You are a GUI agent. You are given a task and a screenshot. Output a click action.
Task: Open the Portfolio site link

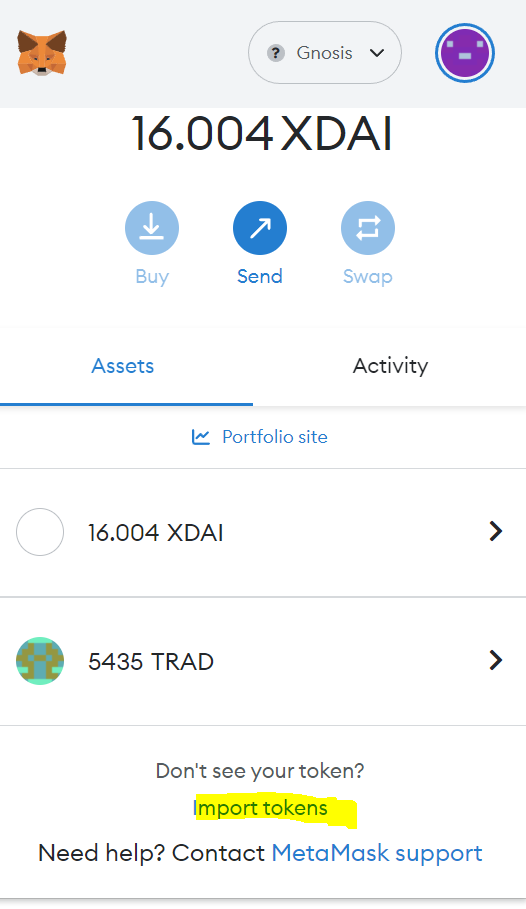(275, 437)
